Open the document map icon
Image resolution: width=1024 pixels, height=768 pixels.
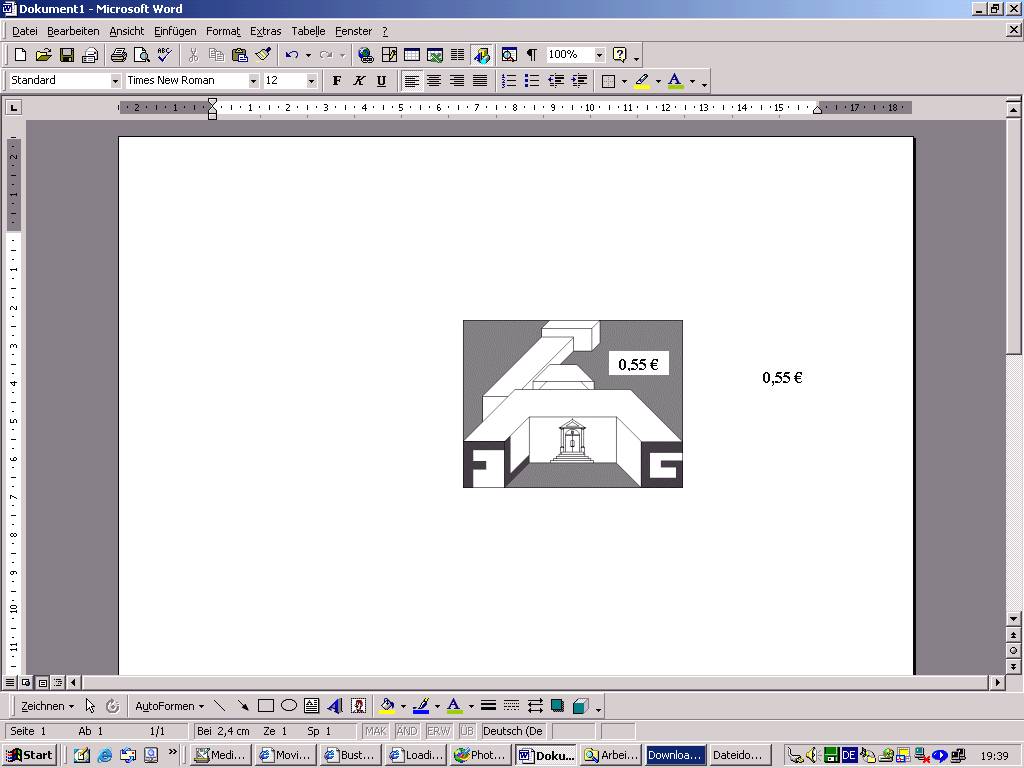coord(509,55)
